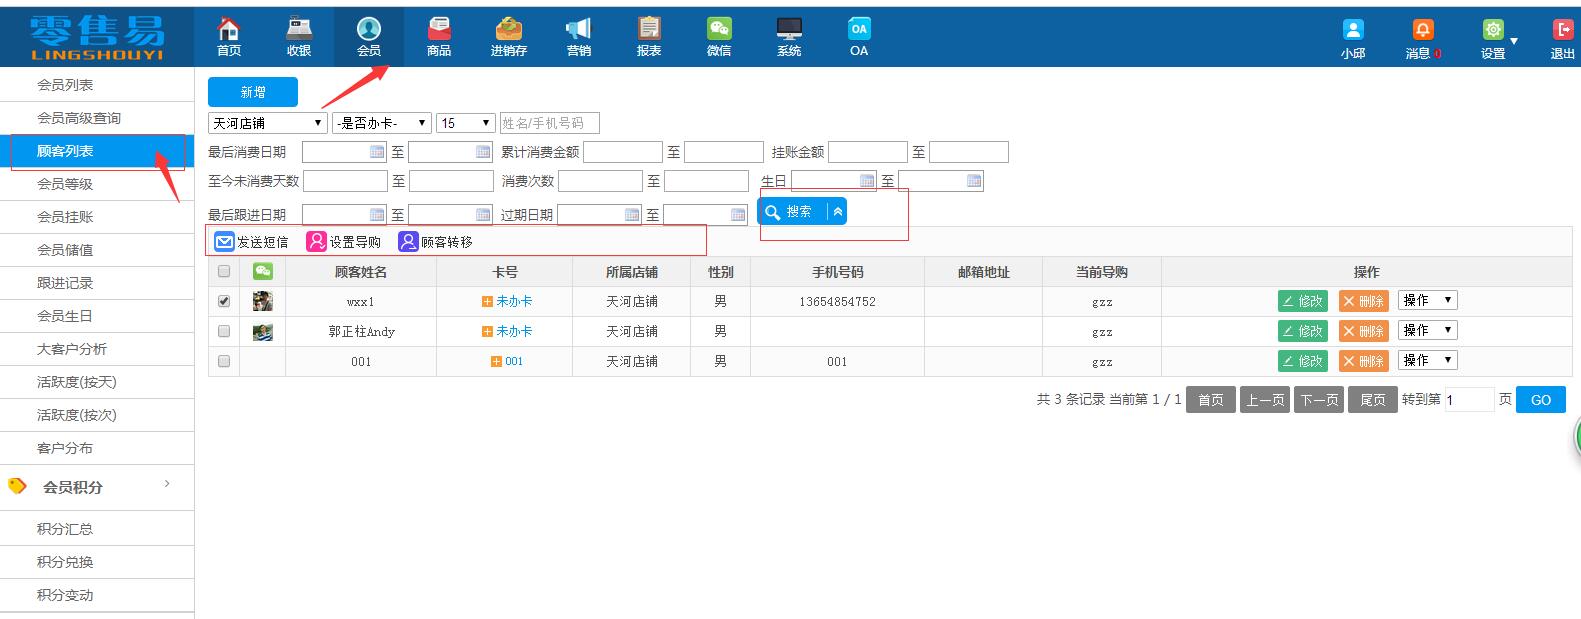Click the 姓名/手机号码 search input field

pos(549,123)
